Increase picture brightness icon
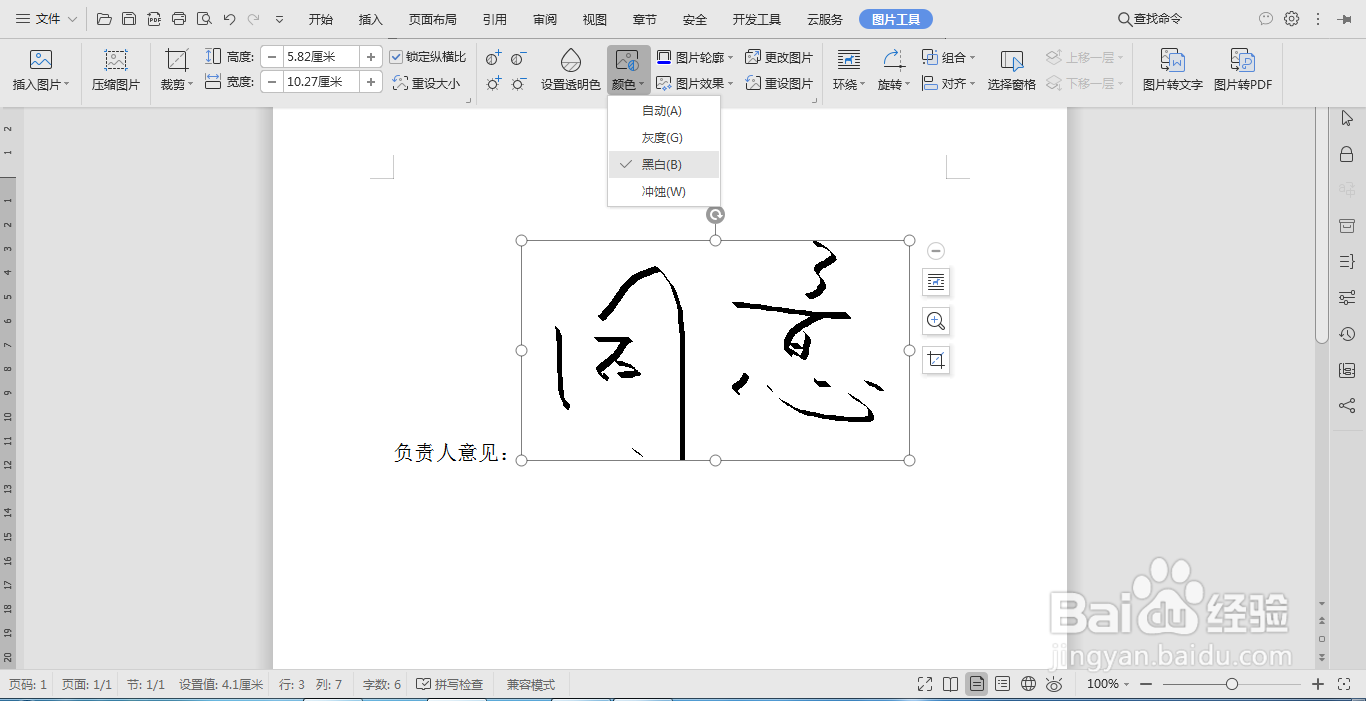 click(x=494, y=84)
